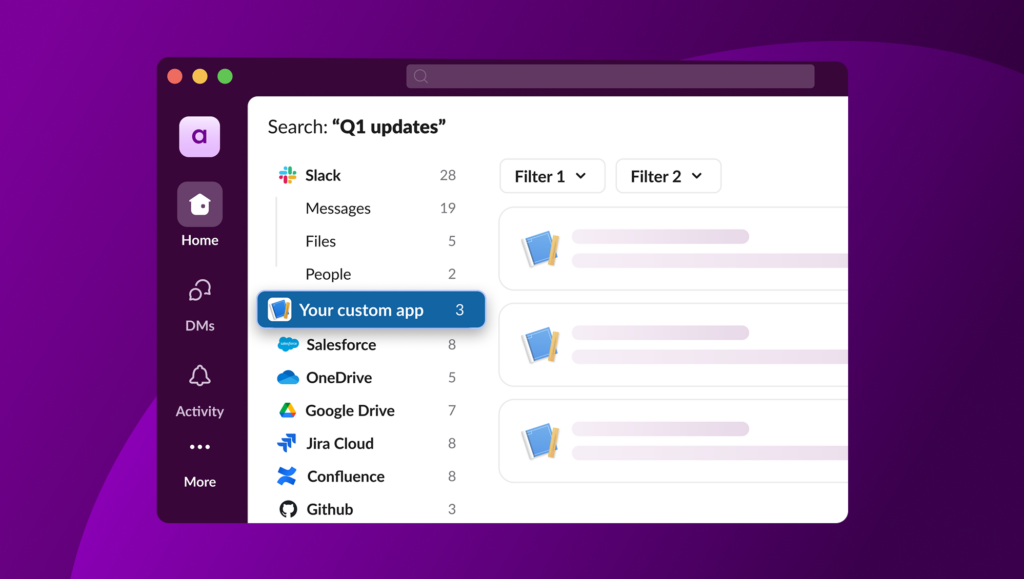The height and width of the screenshot is (579, 1024).
Task: Click the workspace avatar icon in the sidebar
Action: [x=199, y=136]
